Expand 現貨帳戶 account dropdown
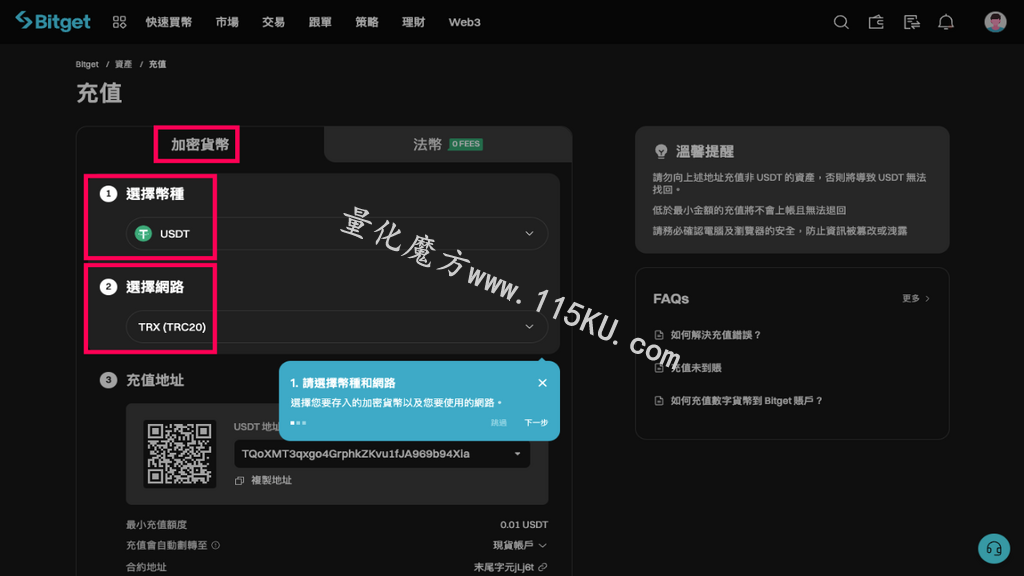This screenshot has height=576, width=1024. [520, 545]
